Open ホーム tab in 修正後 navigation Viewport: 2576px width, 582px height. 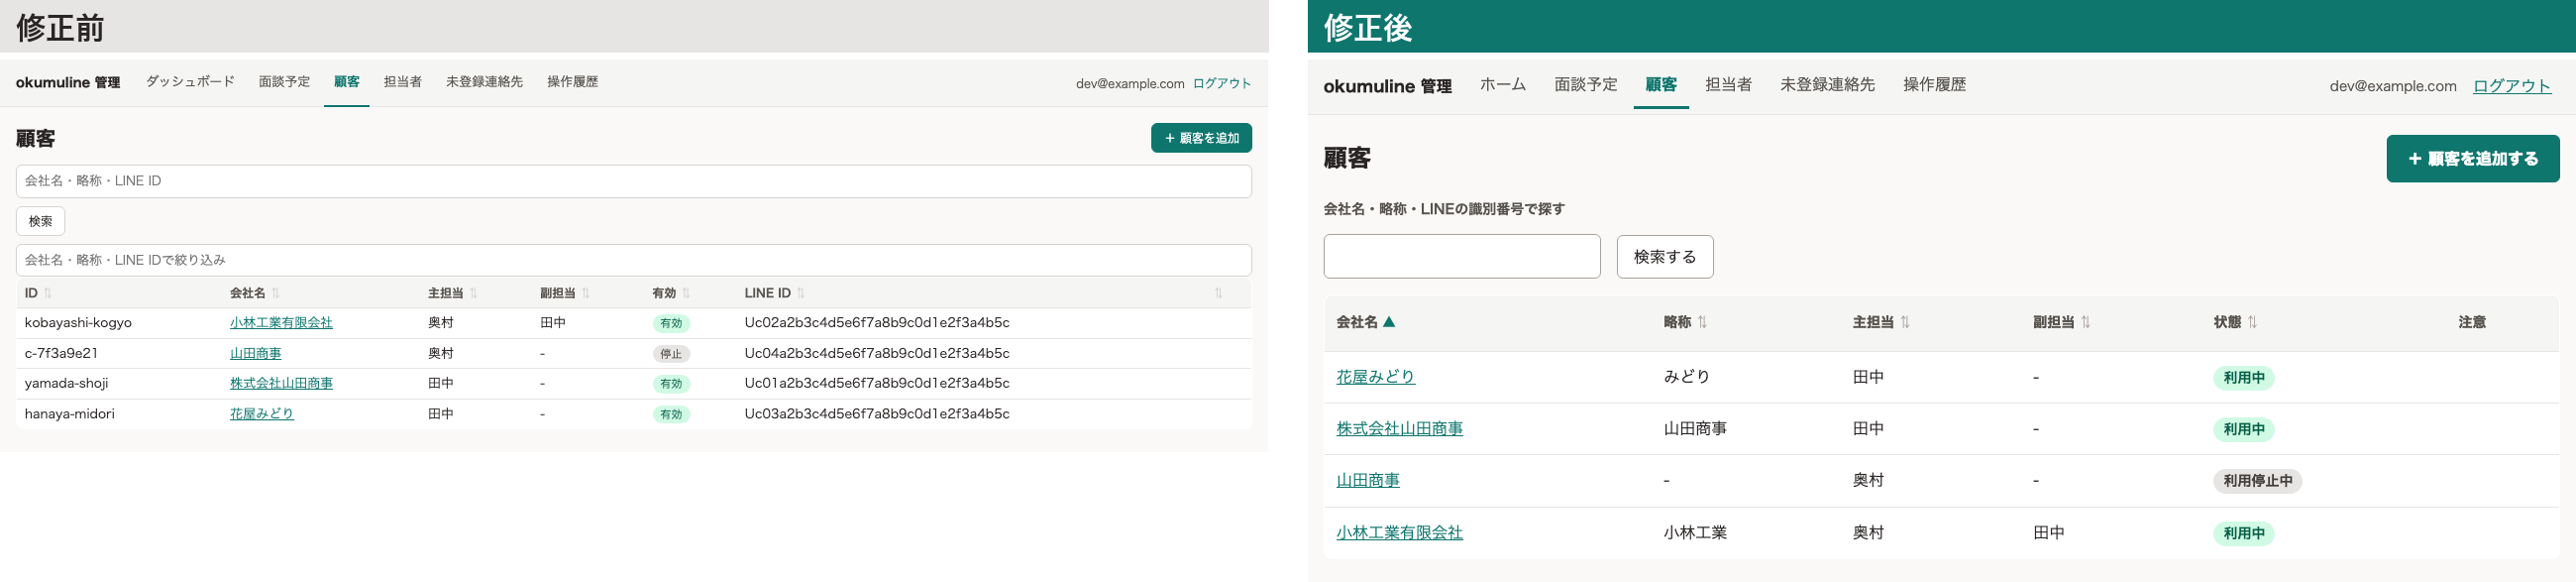1503,85
